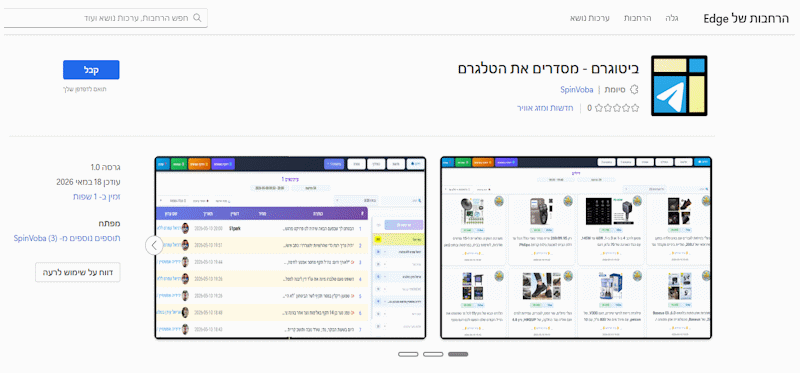Click the ביטוגרם - מסדרים את הטלגרם heading
Image resolution: width=800 pixels, height=373 pixels.
click(547, 68)
